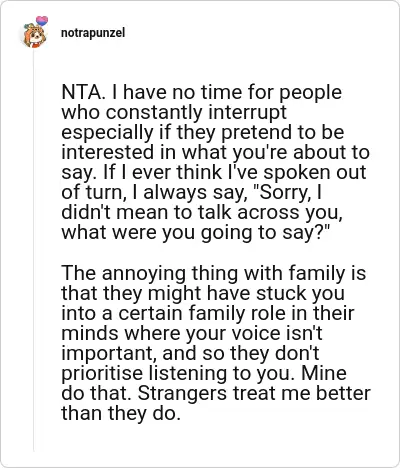Click the line "say. If I ever think I've spoken out"
400x468 pixels.
[214, 172]
